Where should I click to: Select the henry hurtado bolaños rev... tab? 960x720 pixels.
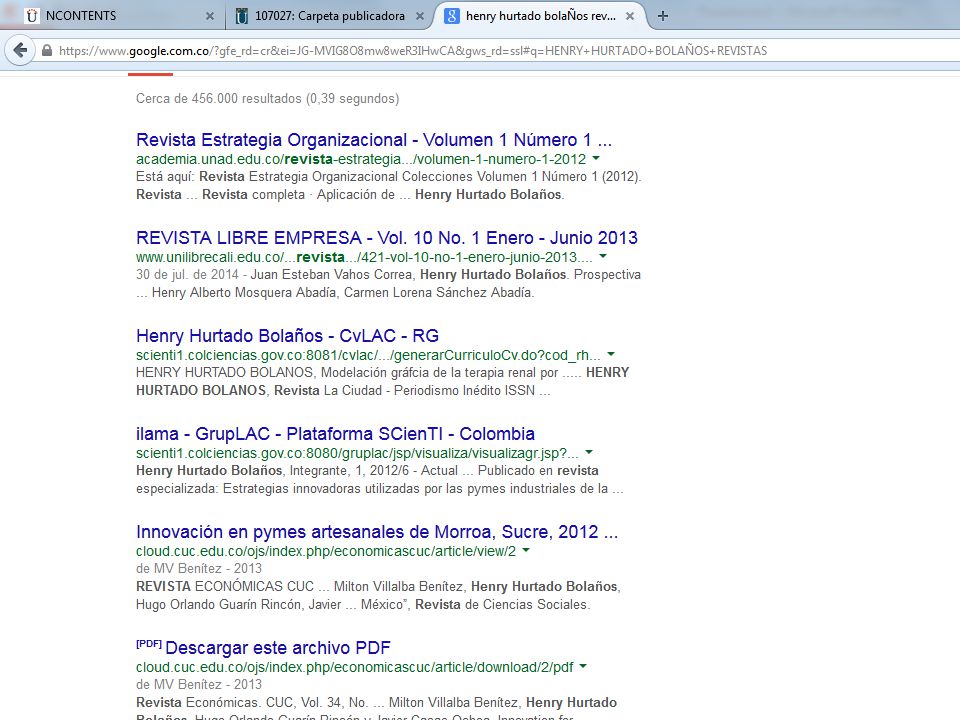point(540,16)
